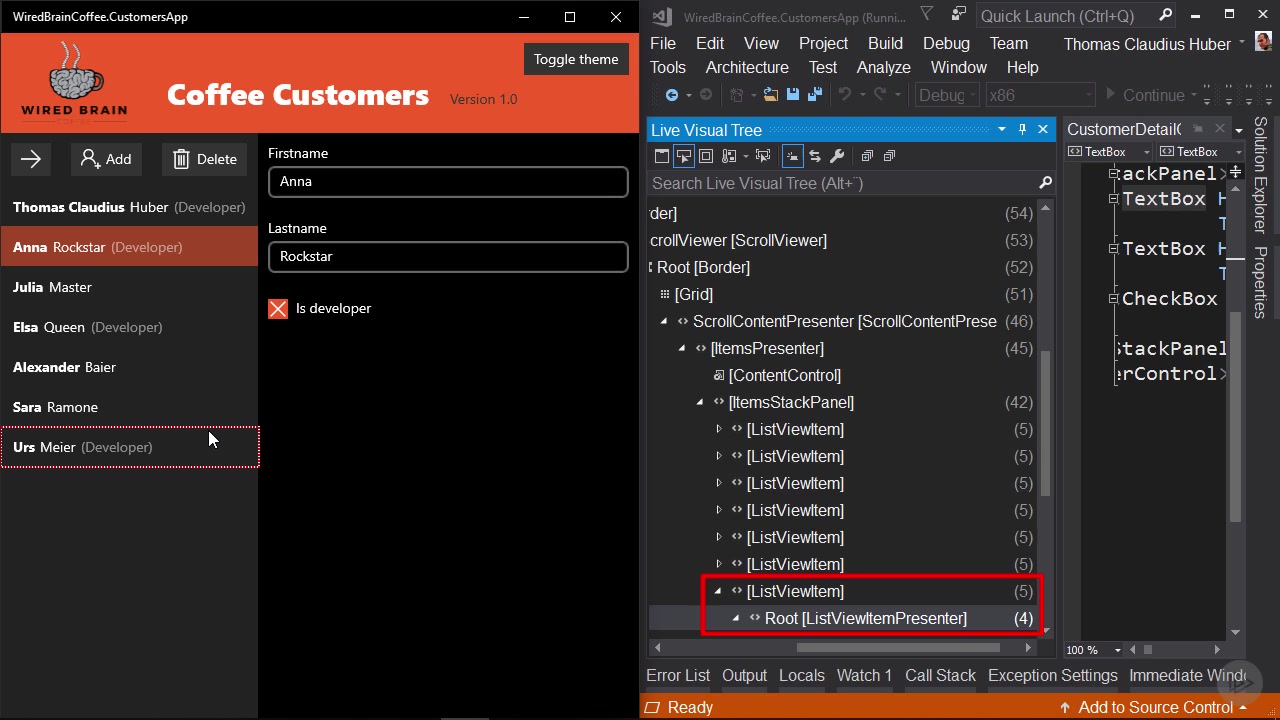Delete the selected customer
This screenshot has height=720, width=1280.
pyautogui.click(x=204, y=159)
